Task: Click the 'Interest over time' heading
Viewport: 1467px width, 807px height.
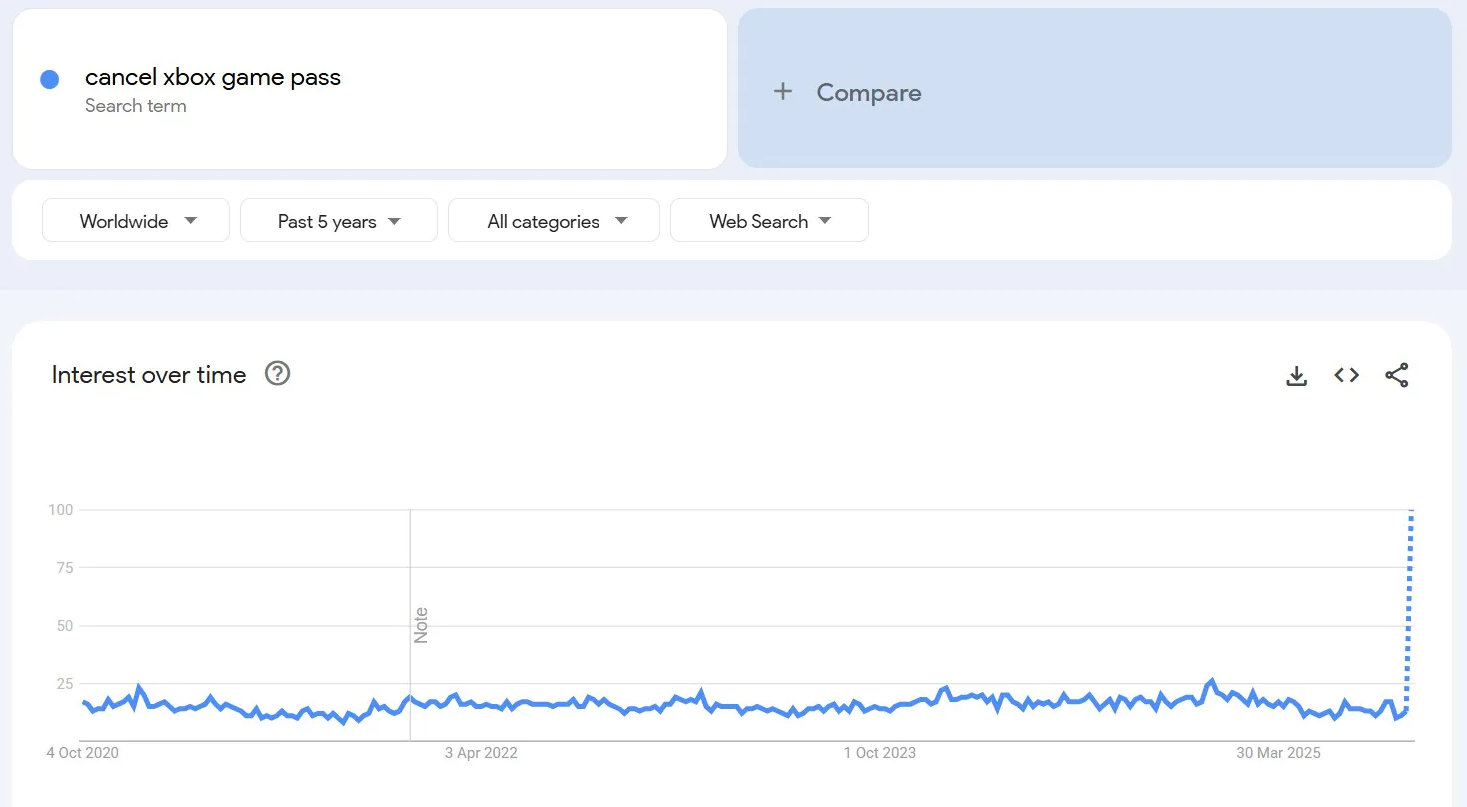Action: pos(149,375)
